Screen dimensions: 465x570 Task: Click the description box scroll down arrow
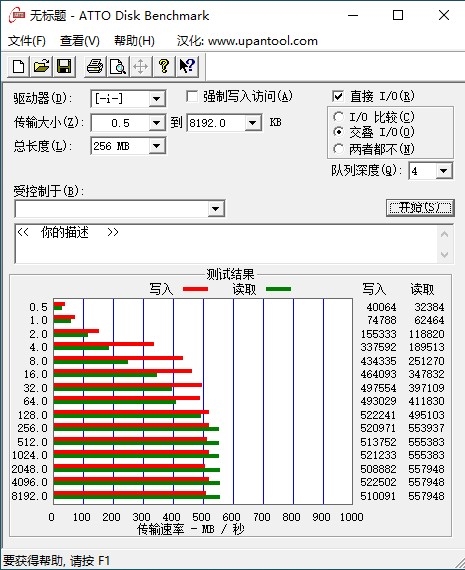click(444, 254)
